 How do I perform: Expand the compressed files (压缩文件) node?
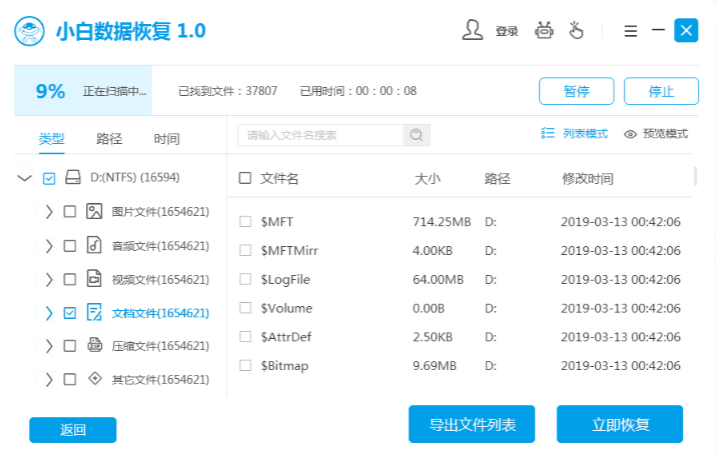pos(49,346)
